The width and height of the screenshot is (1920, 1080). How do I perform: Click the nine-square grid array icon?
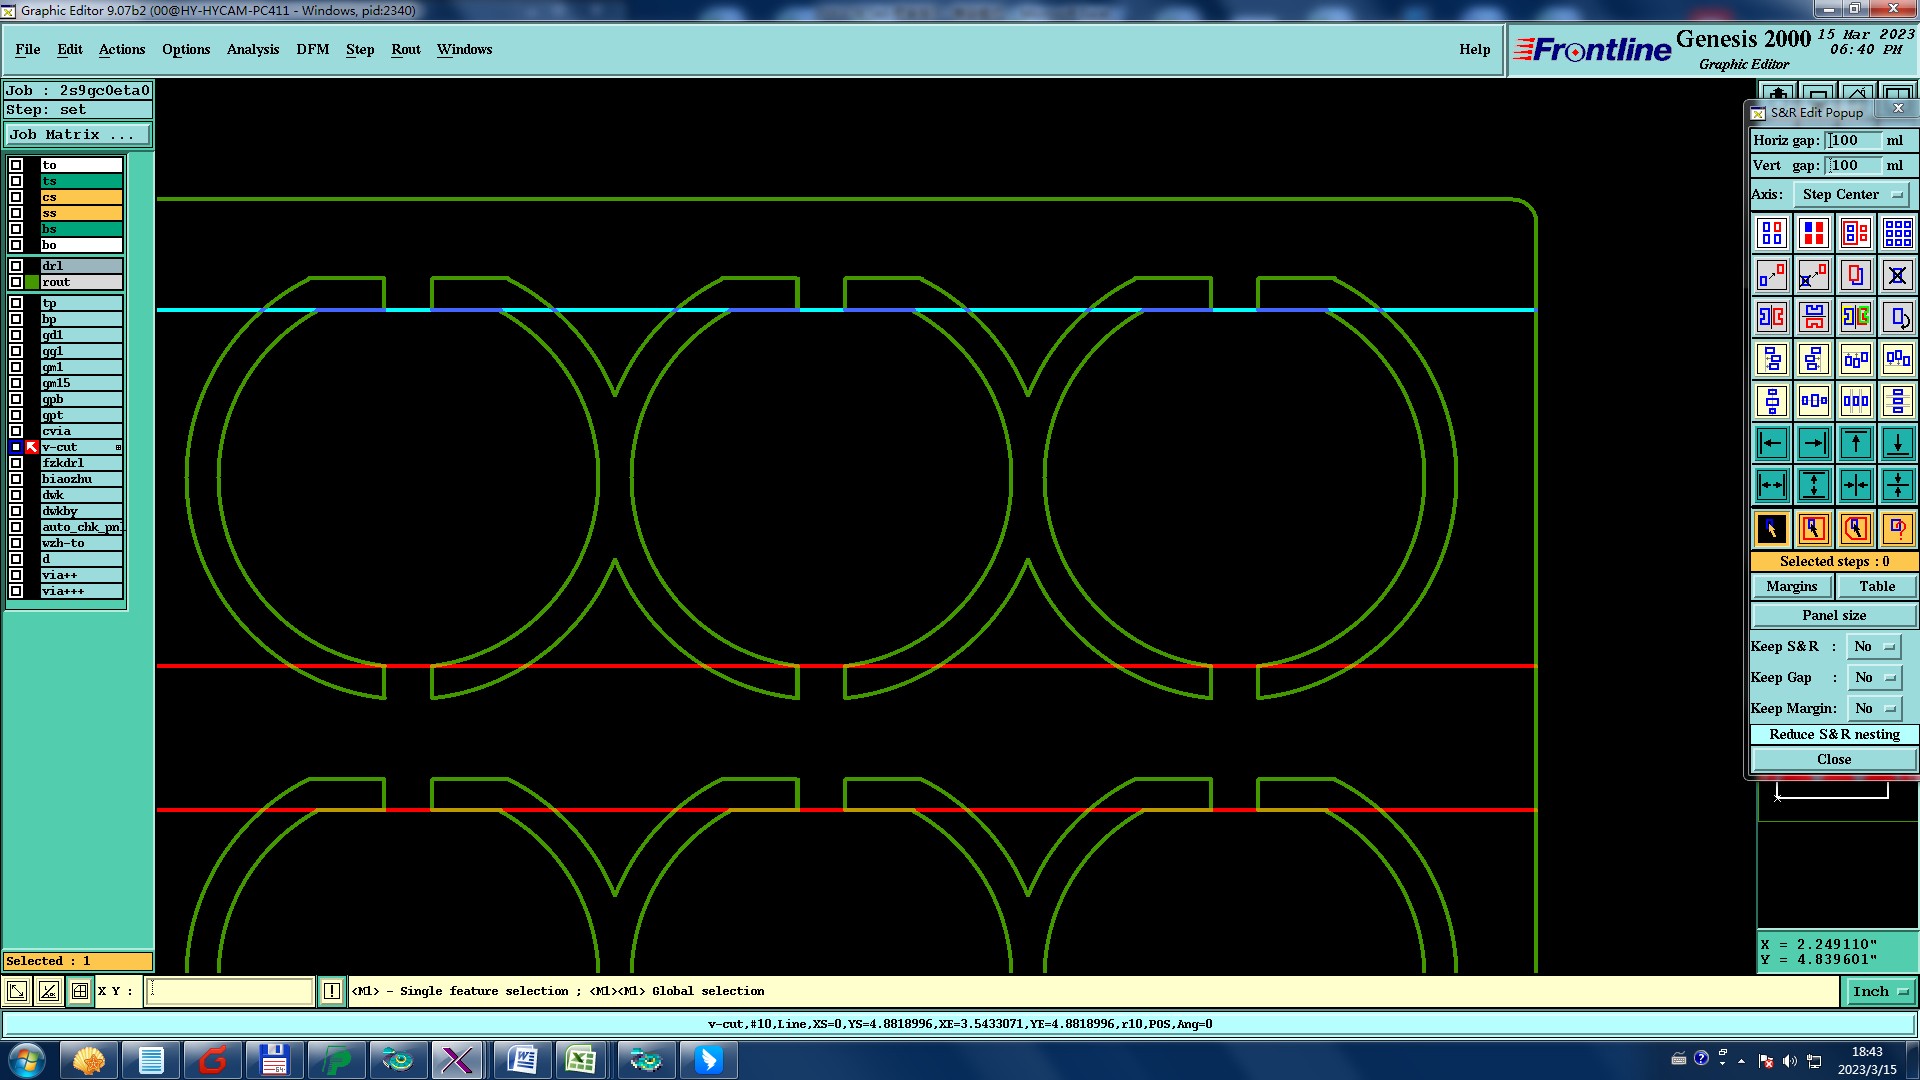(1898, 233)
